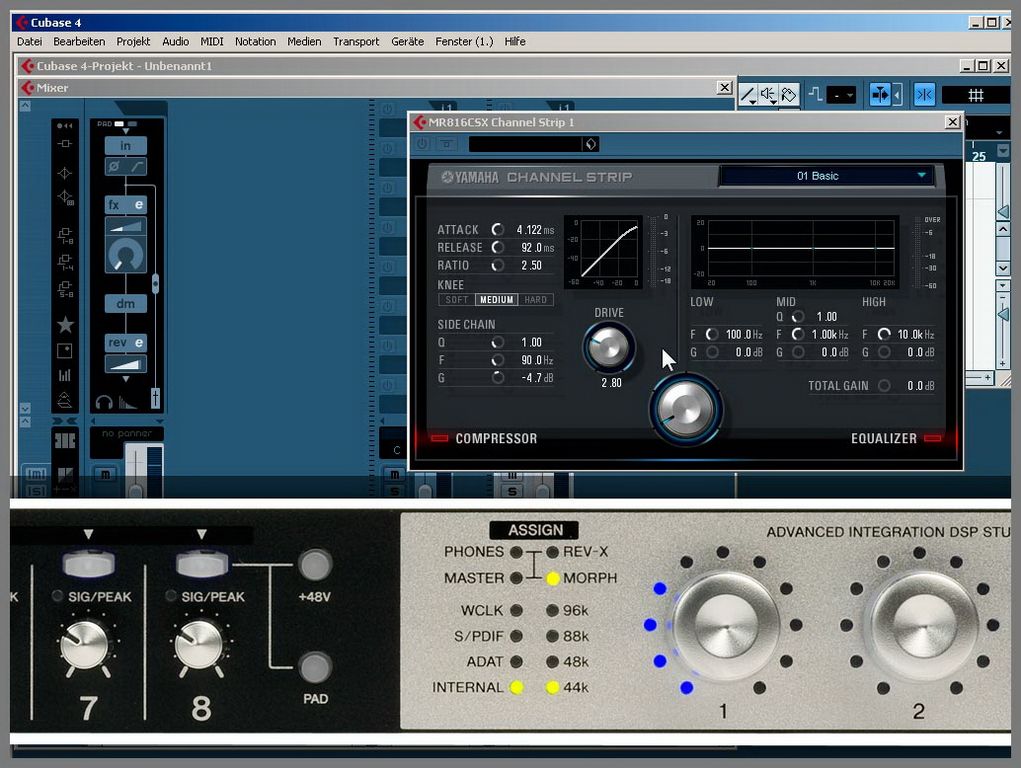Open rev editor with the 'e' button
Screen dimensions: 1021x768
[139, 343]
